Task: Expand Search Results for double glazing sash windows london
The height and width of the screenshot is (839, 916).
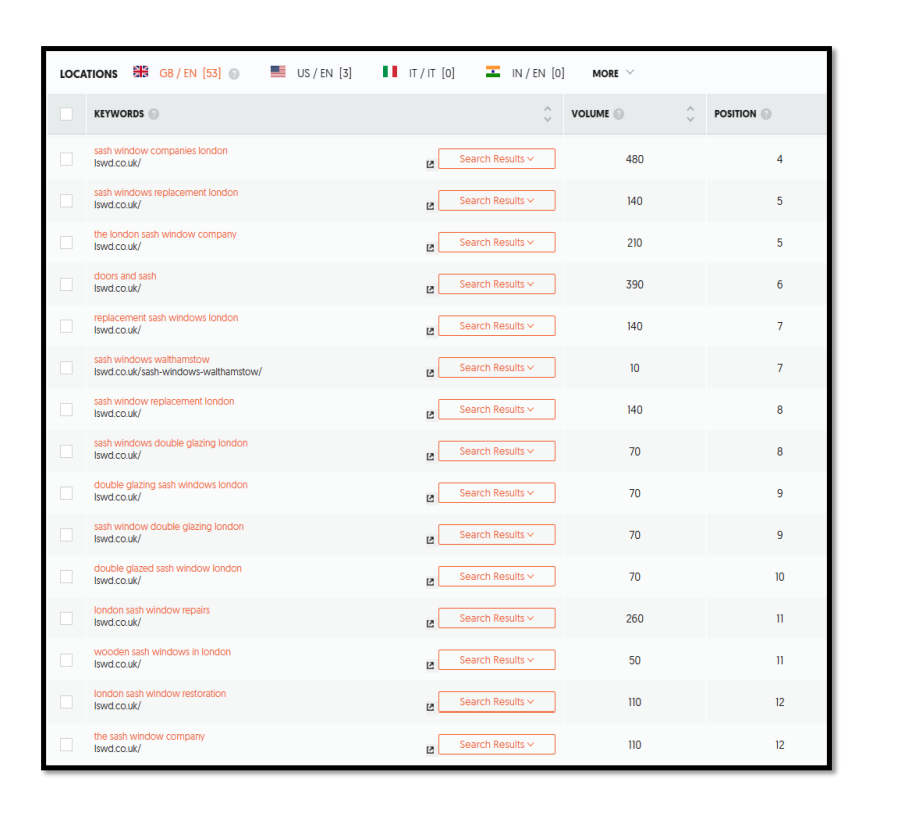Action: coord(496,493)
